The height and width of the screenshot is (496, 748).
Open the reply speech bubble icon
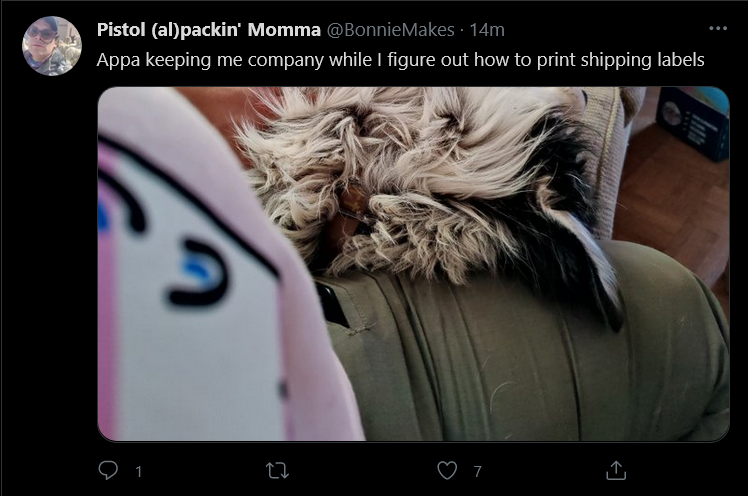click(x=108, y=470)
